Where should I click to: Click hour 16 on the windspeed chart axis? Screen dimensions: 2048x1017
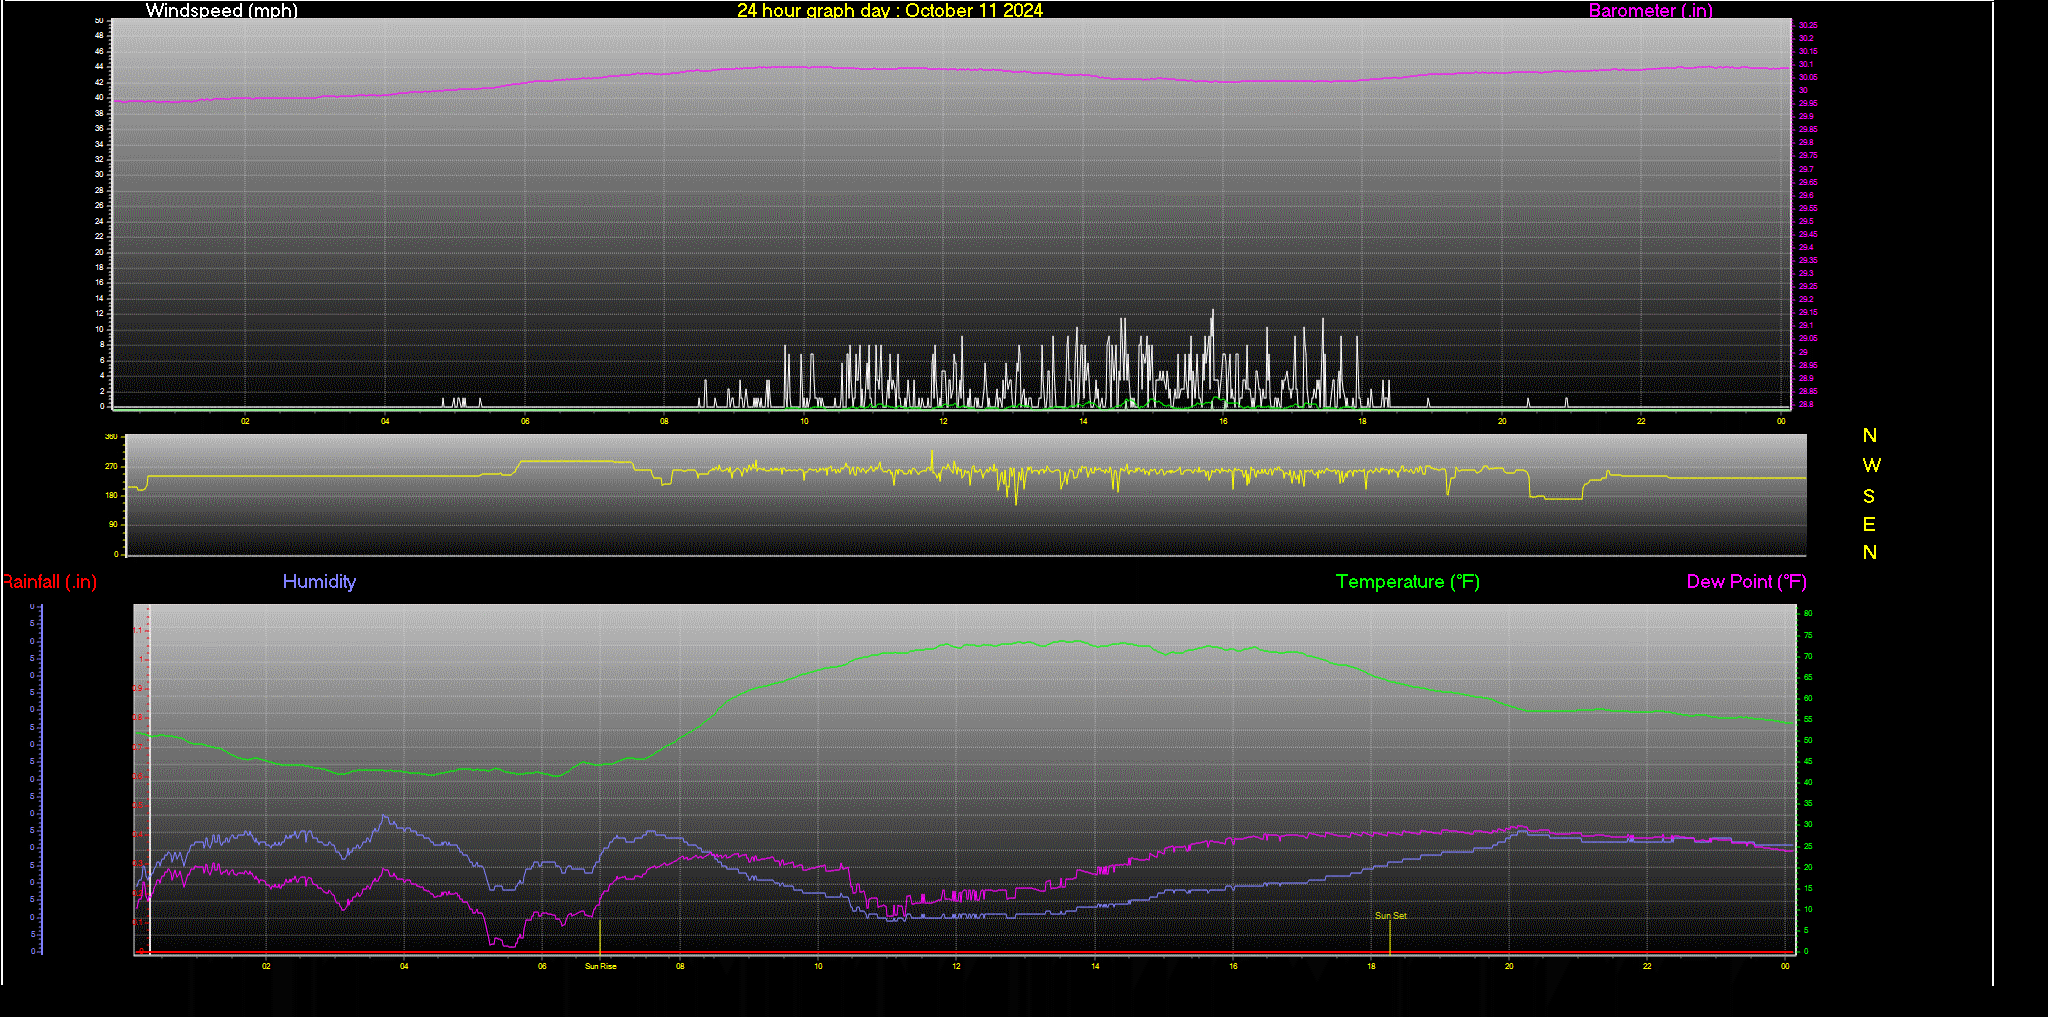(x=1223, y=421)
